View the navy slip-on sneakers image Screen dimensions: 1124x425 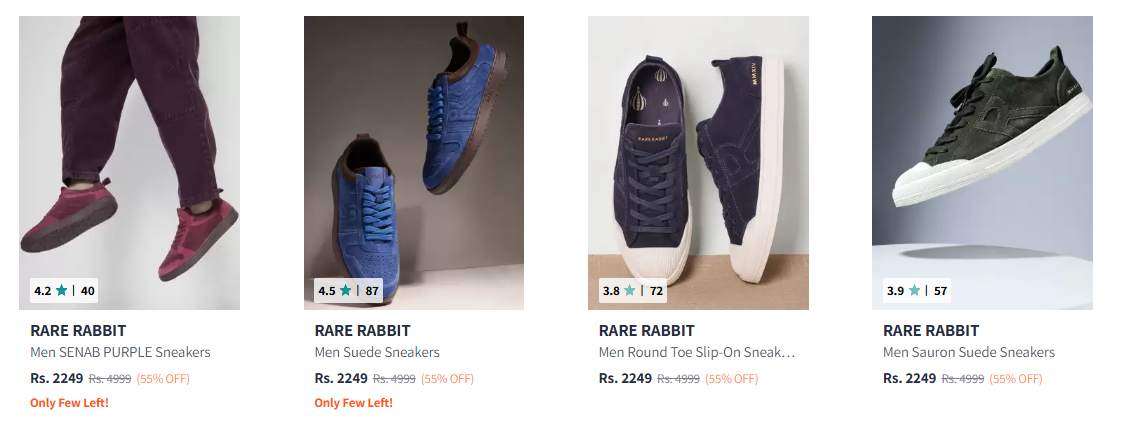(x=698, y=150)
